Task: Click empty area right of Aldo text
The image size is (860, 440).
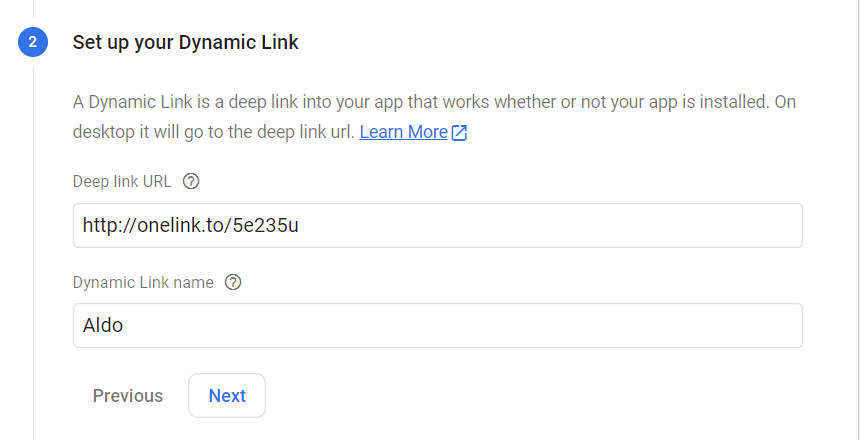Action: click(461, 325)
